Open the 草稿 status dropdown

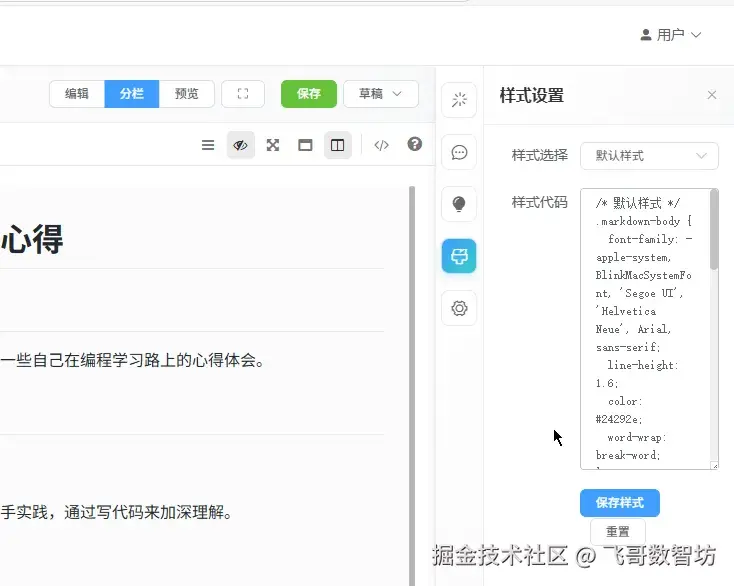(x=381, y=94)
